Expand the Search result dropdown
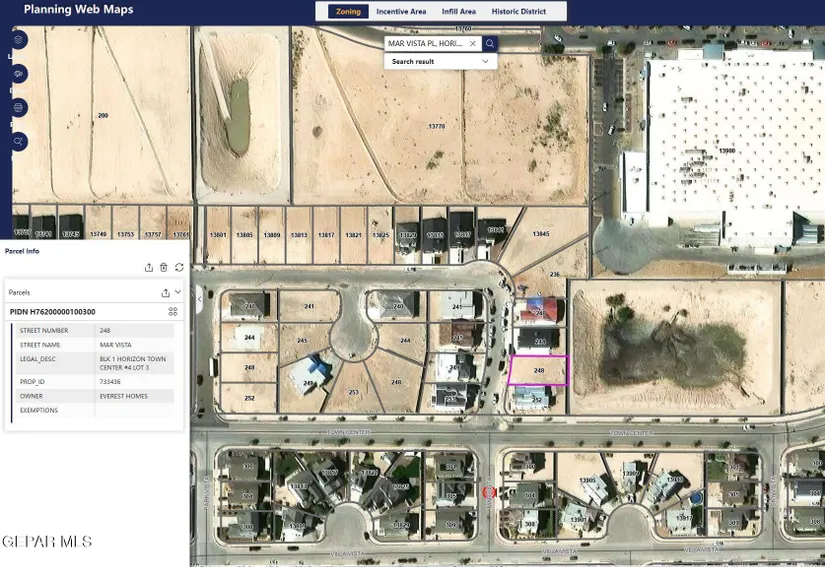Screen dimensions: 825x567 485,62
